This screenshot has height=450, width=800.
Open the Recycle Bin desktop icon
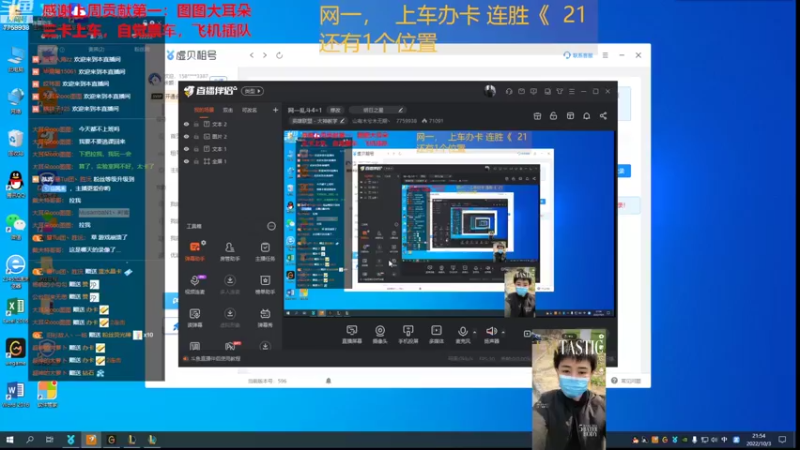pyautogui.click(x=15, y=143)
